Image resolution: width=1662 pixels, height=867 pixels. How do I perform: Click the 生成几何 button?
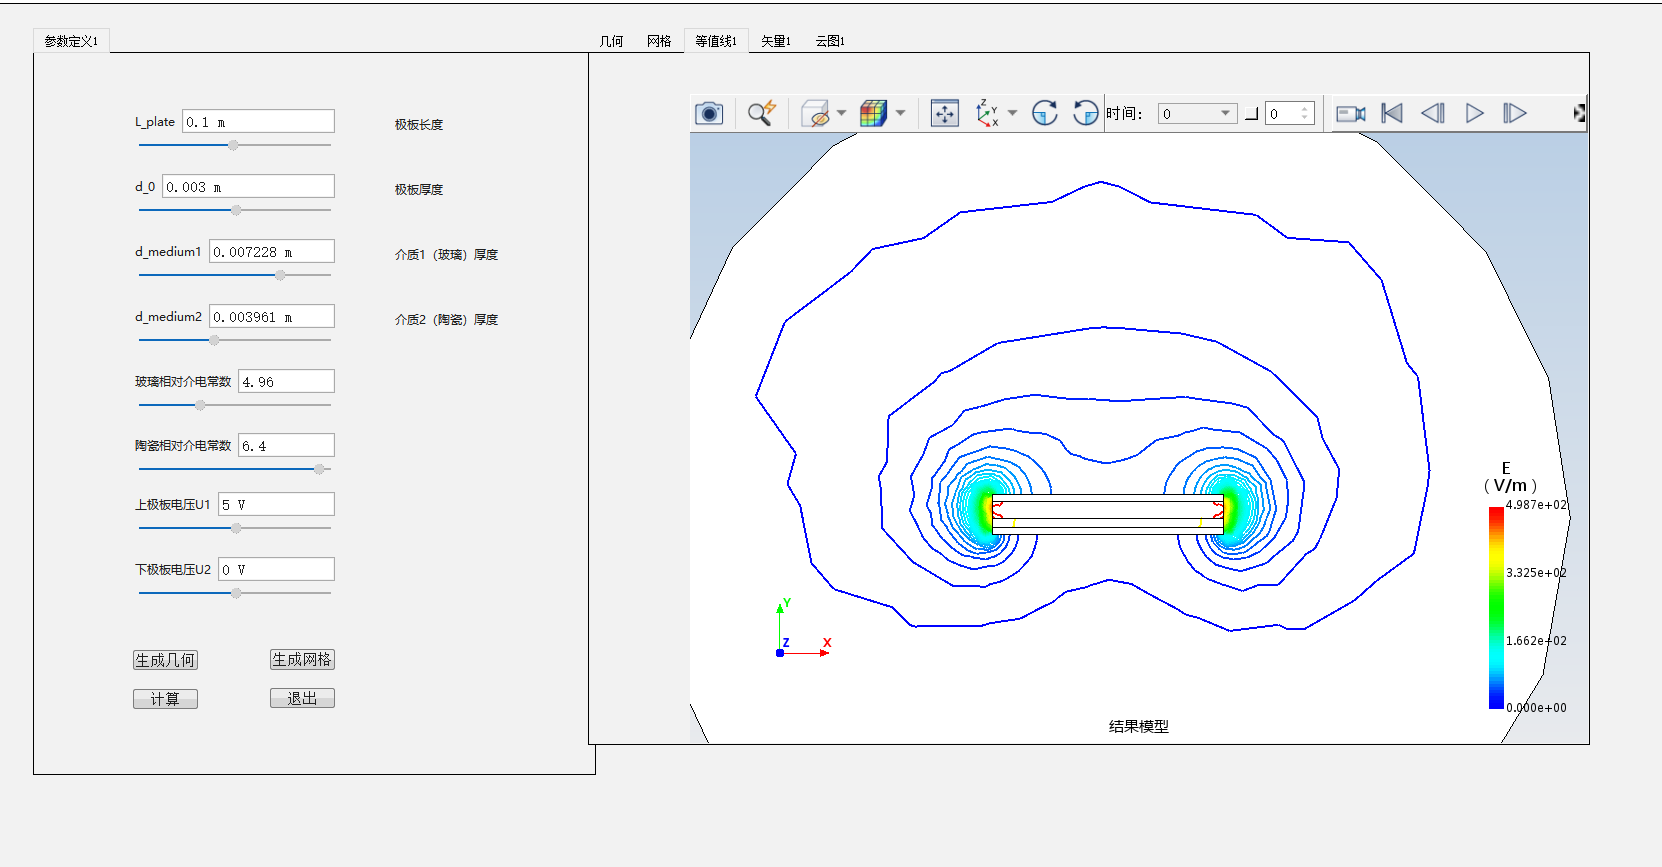(165, 660)
